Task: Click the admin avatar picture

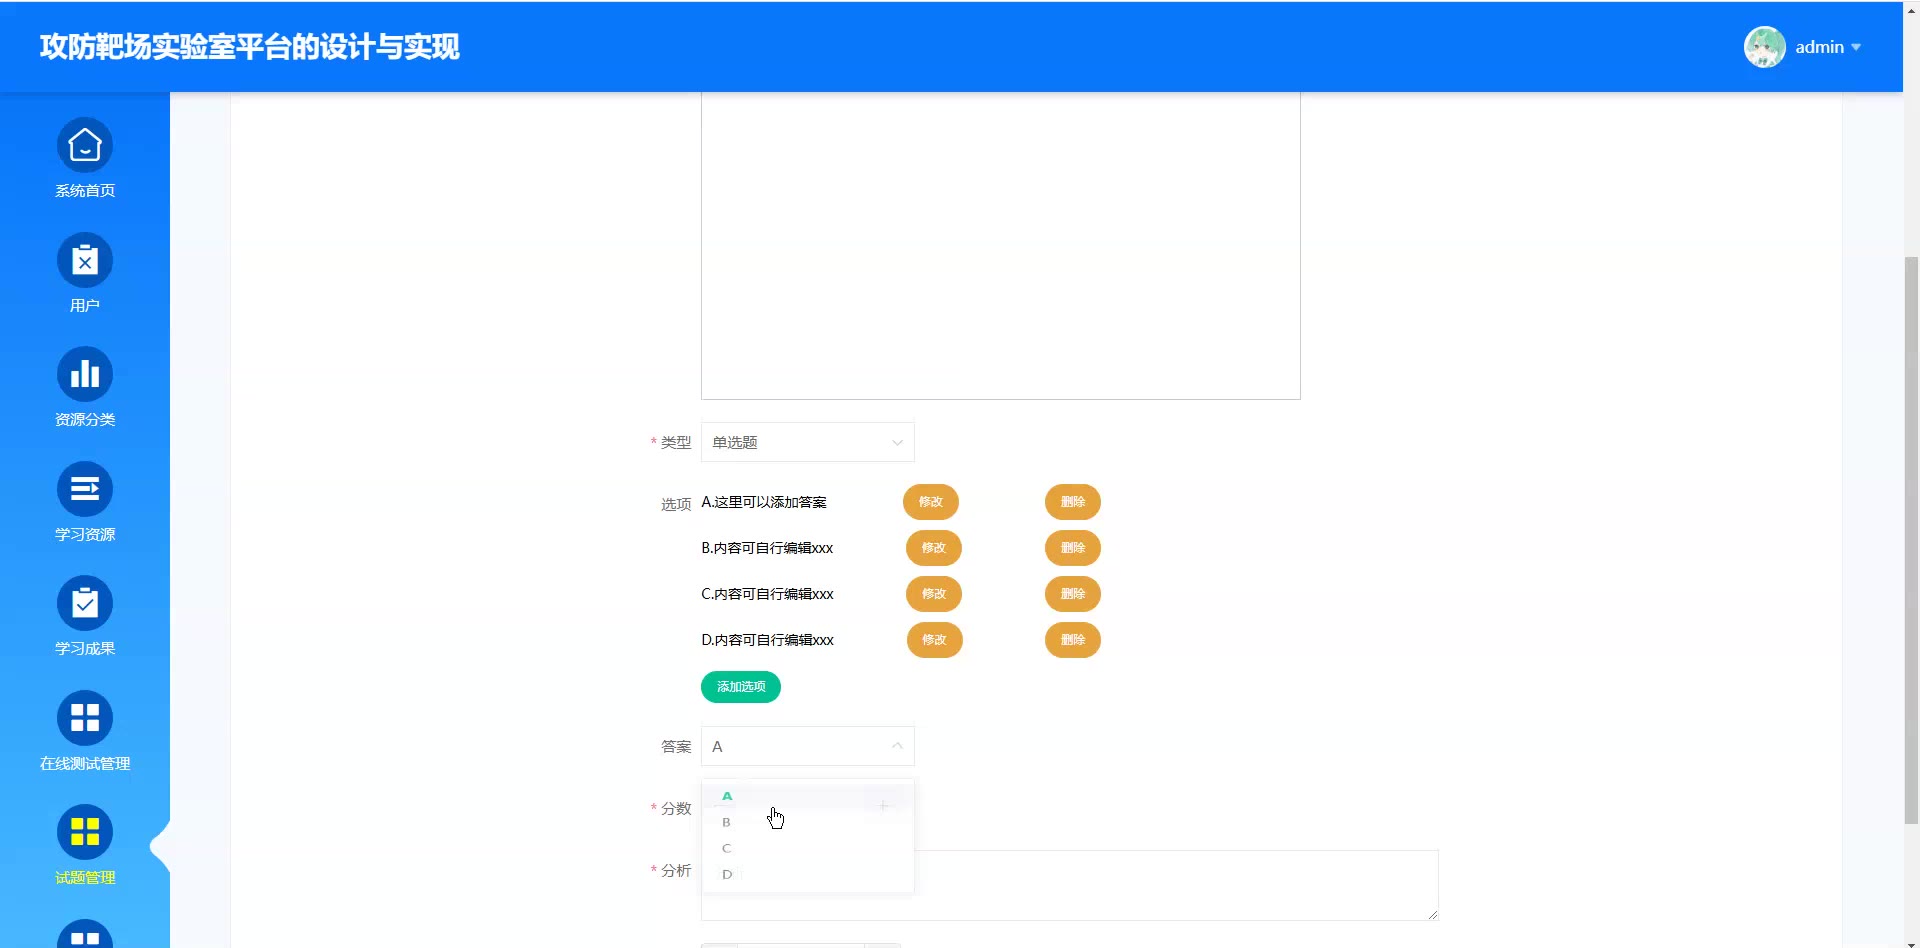Action: [1765, 47]
